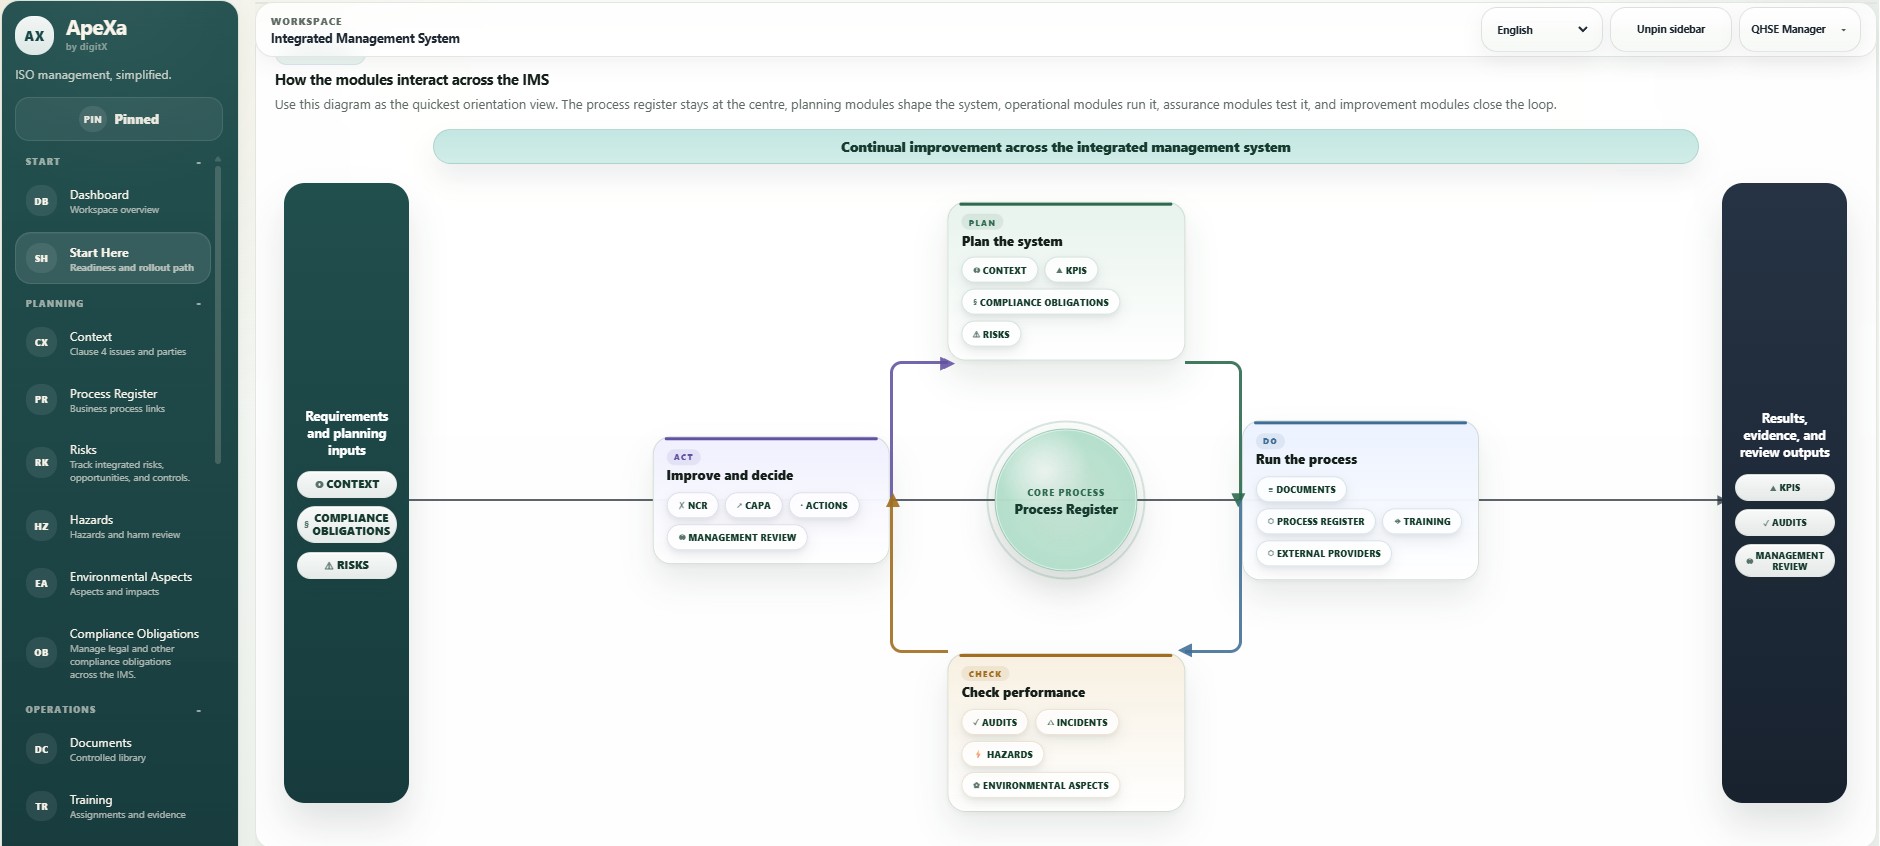This screenshot has height=846, width=1880.
Task: Click the AX ApeXa logo badge
Action: 34,36
